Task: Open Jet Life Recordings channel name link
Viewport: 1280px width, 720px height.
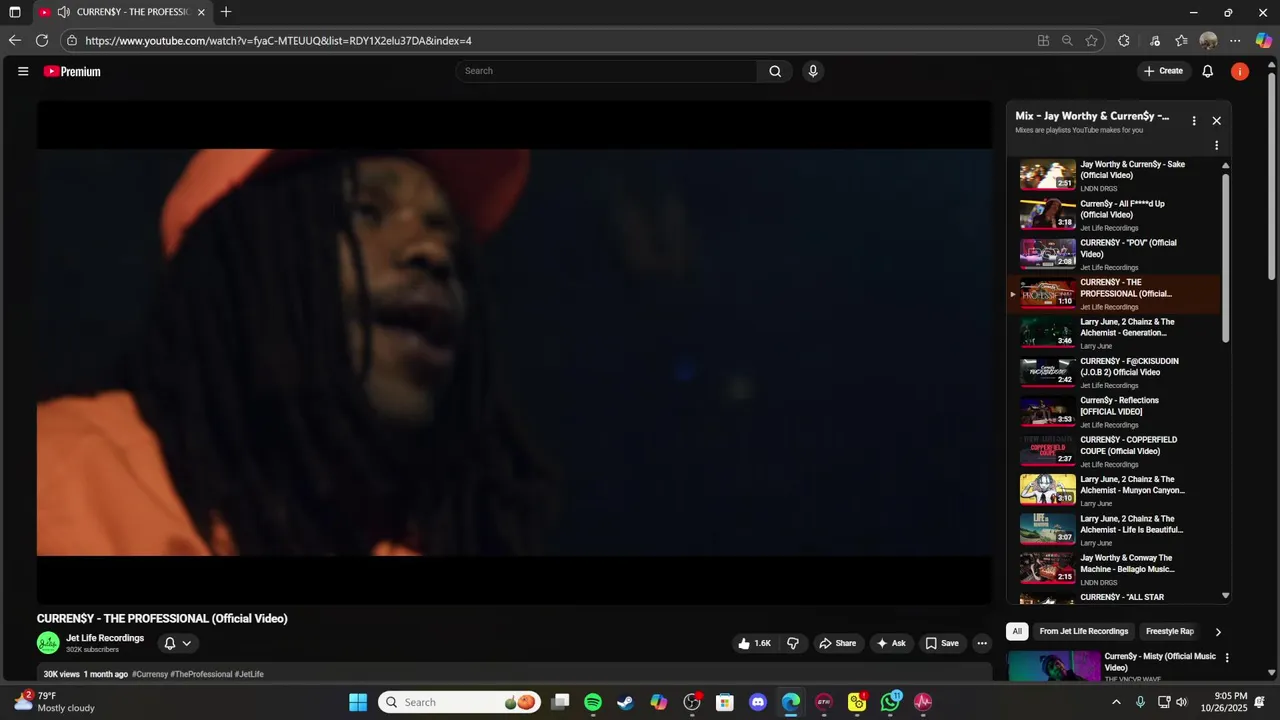Action: tap(105, 638)
